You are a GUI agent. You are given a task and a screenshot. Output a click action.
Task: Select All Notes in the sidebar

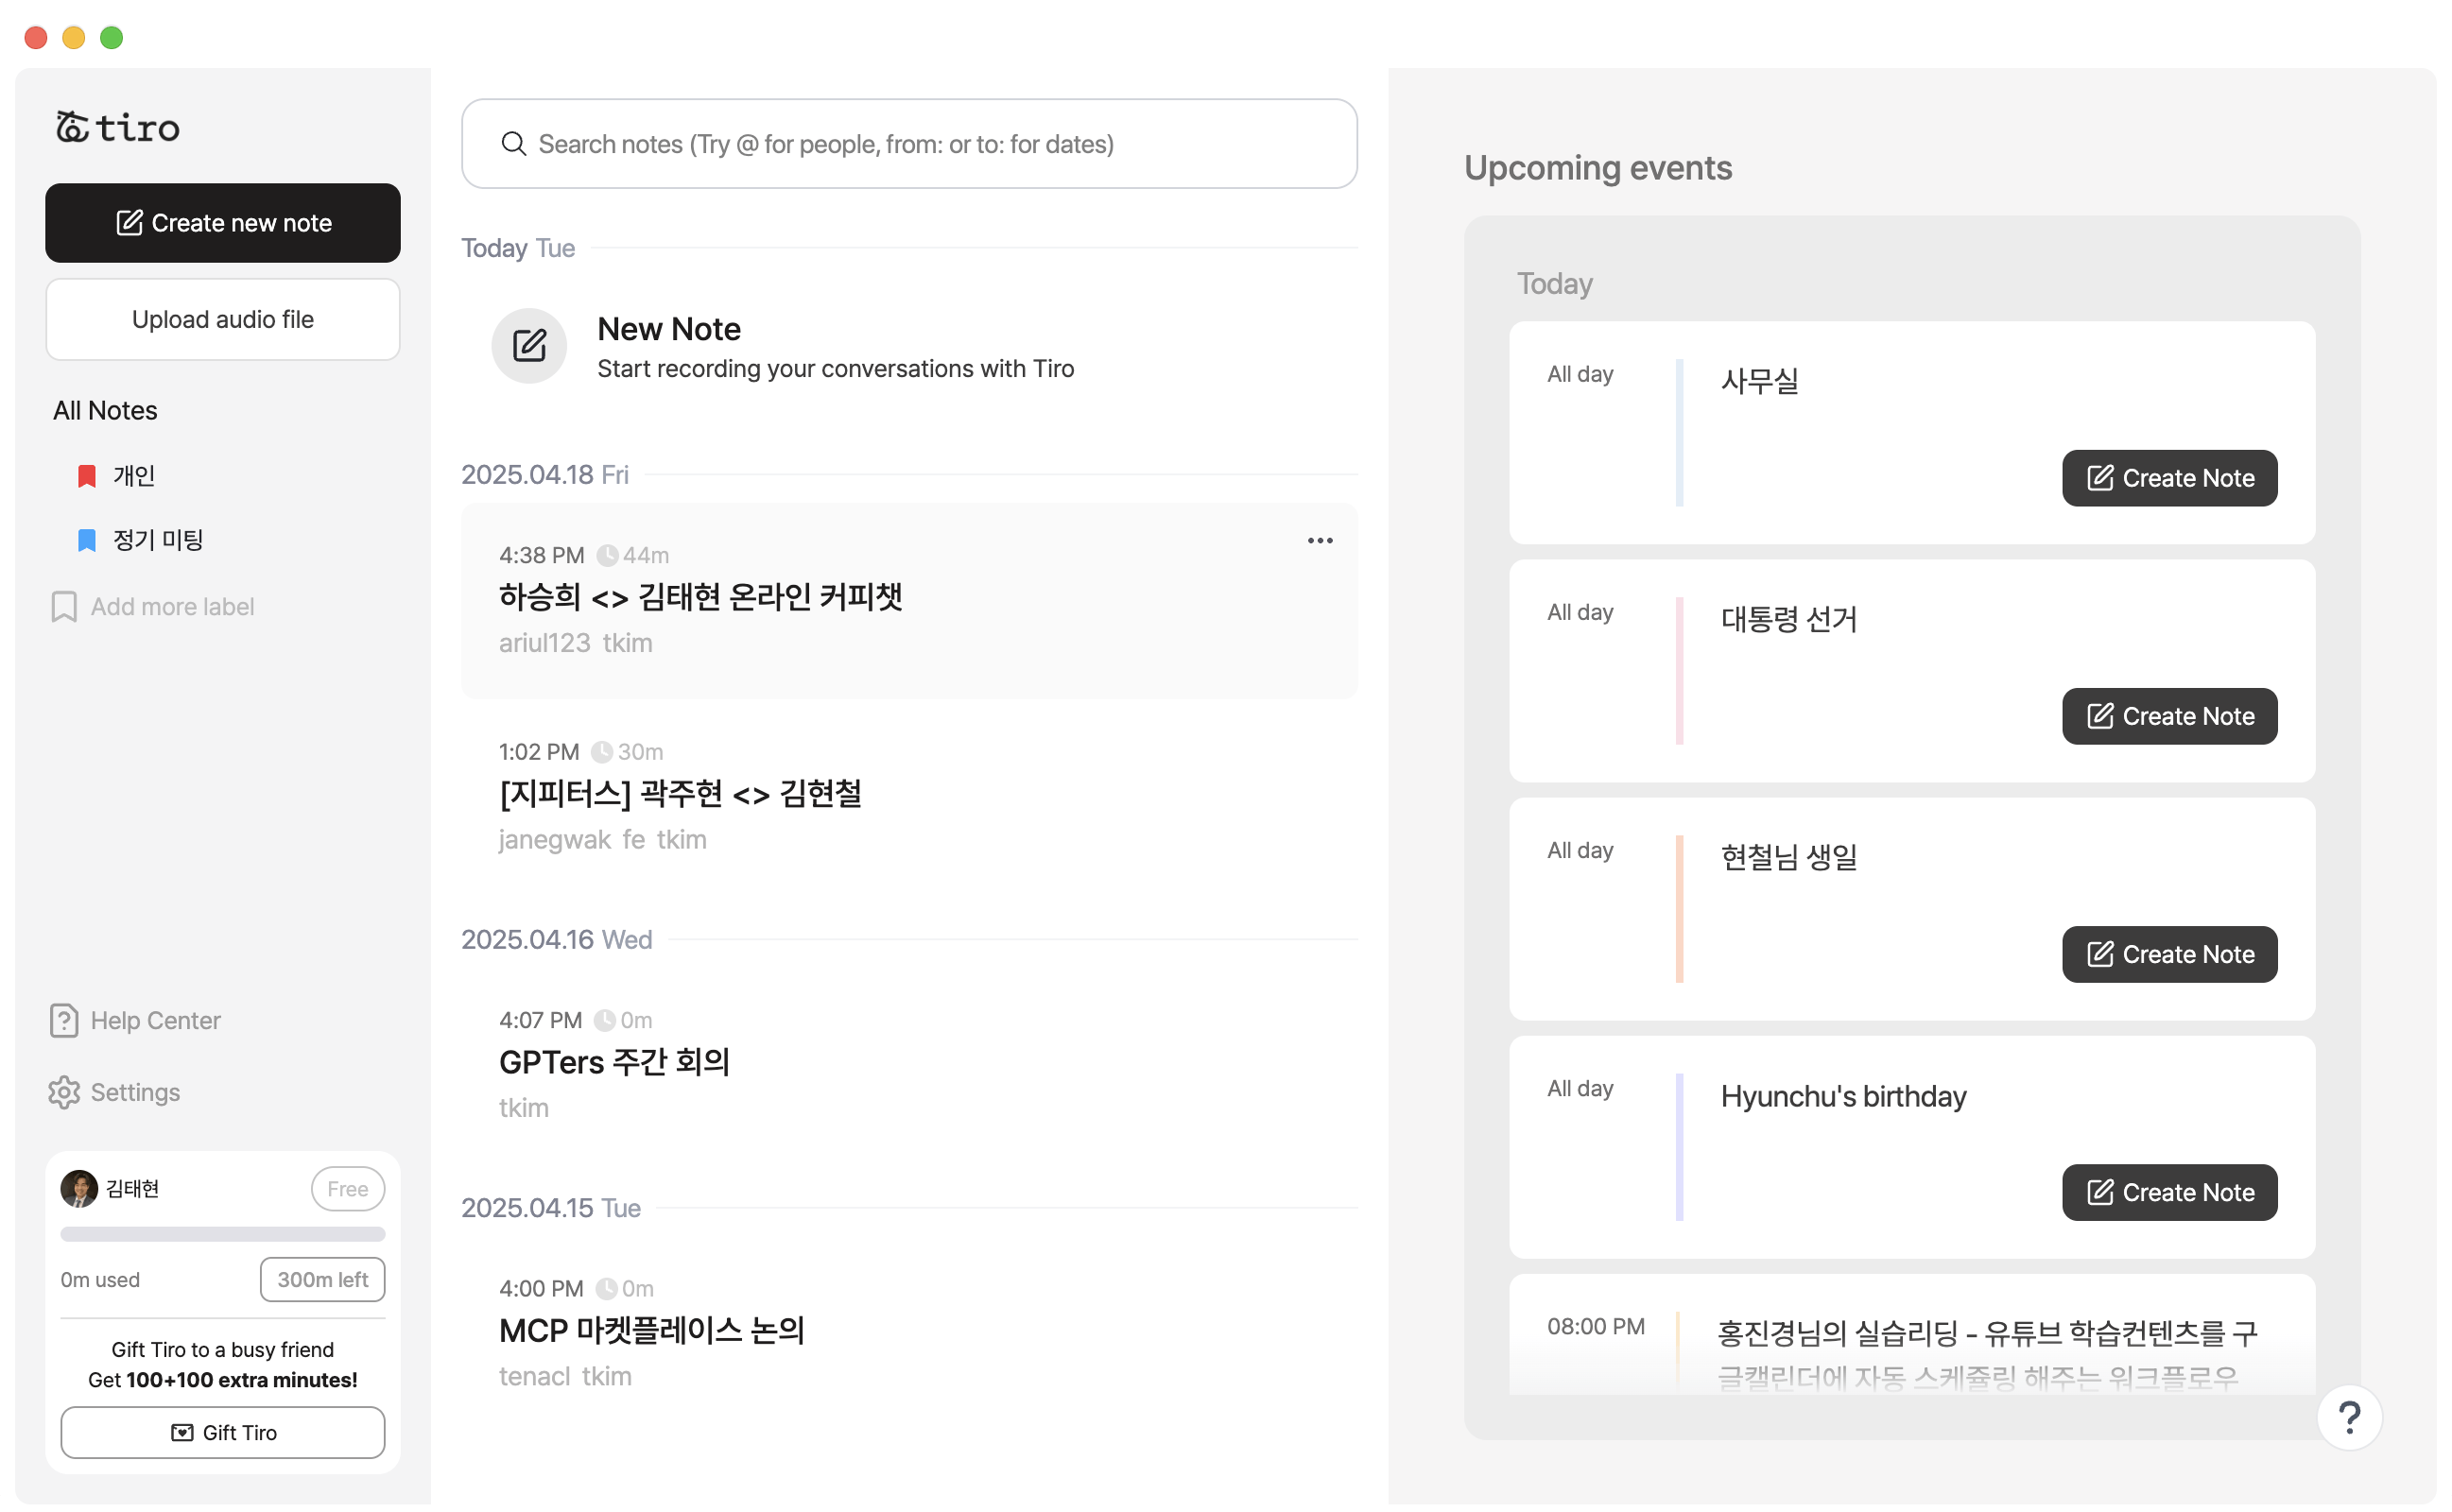pos(105,411)
